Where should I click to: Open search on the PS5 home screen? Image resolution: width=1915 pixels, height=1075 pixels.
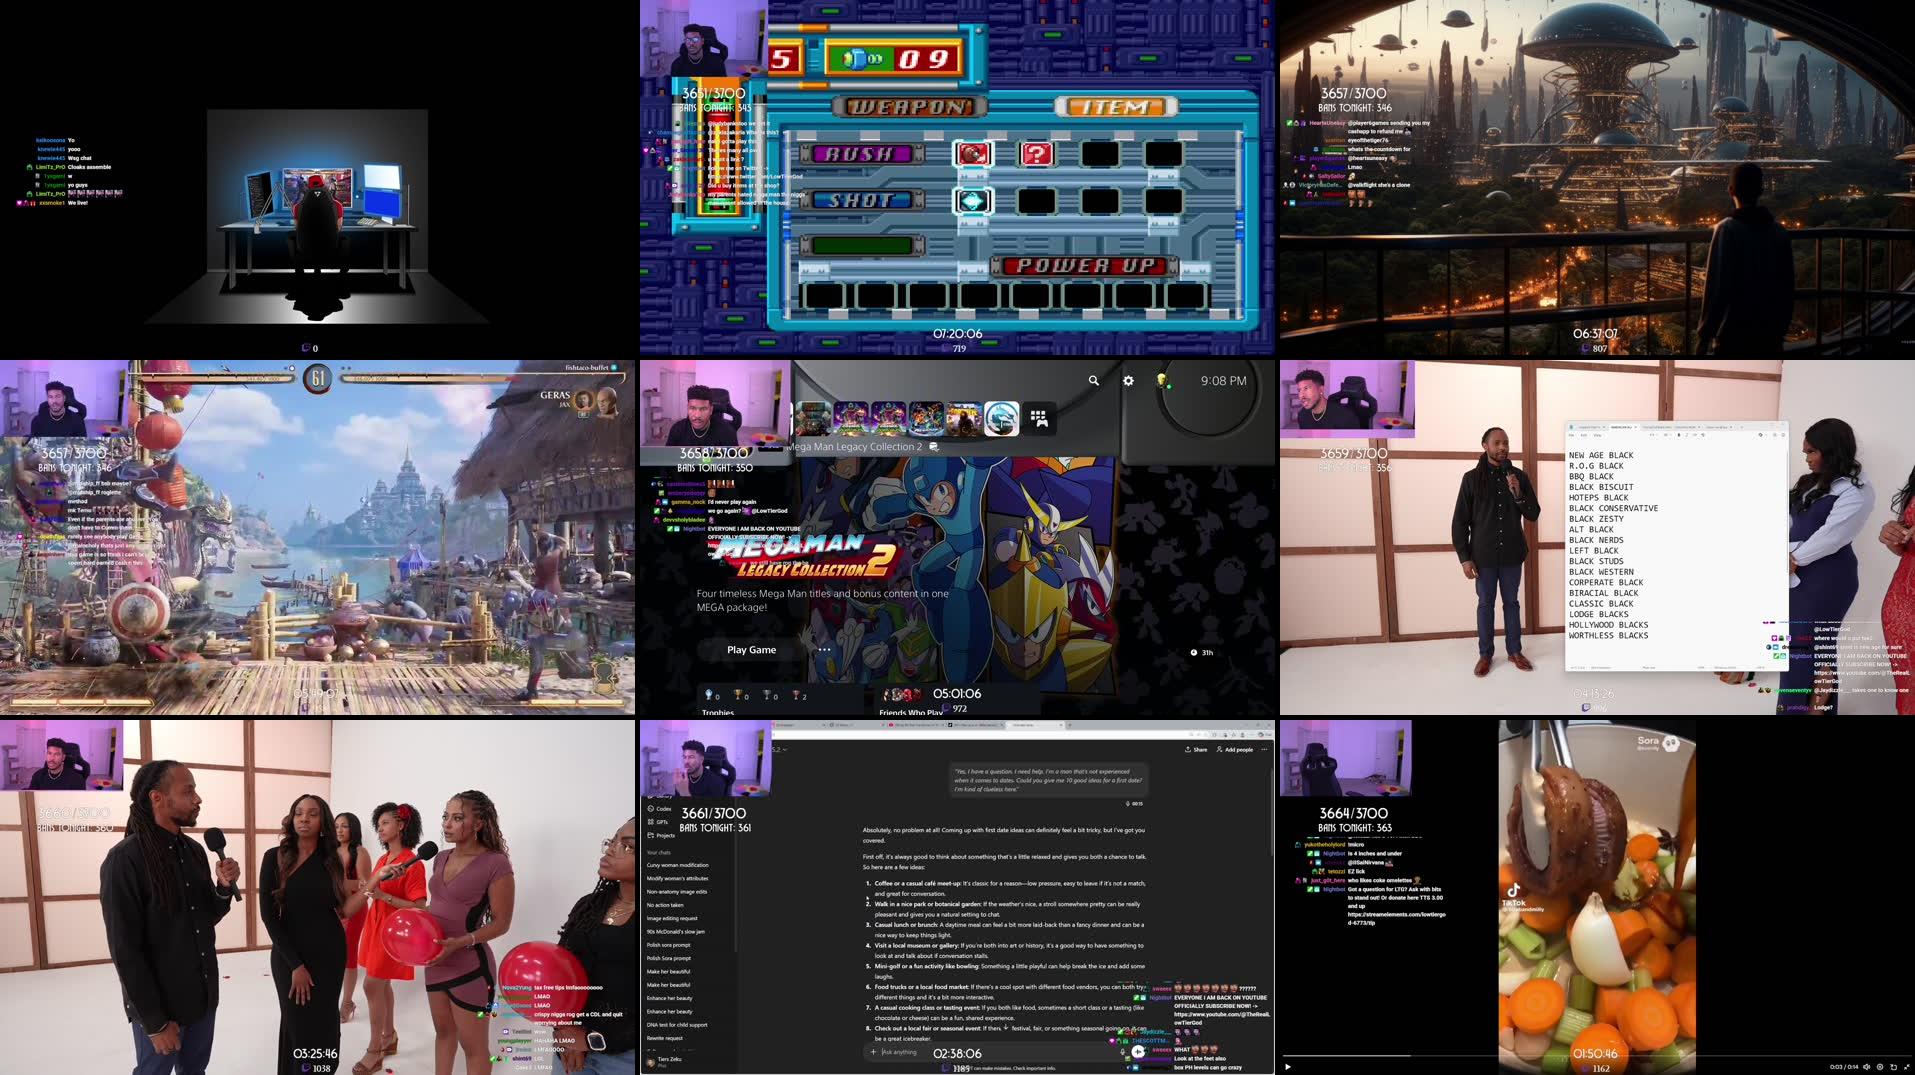tap(1094, 381)
